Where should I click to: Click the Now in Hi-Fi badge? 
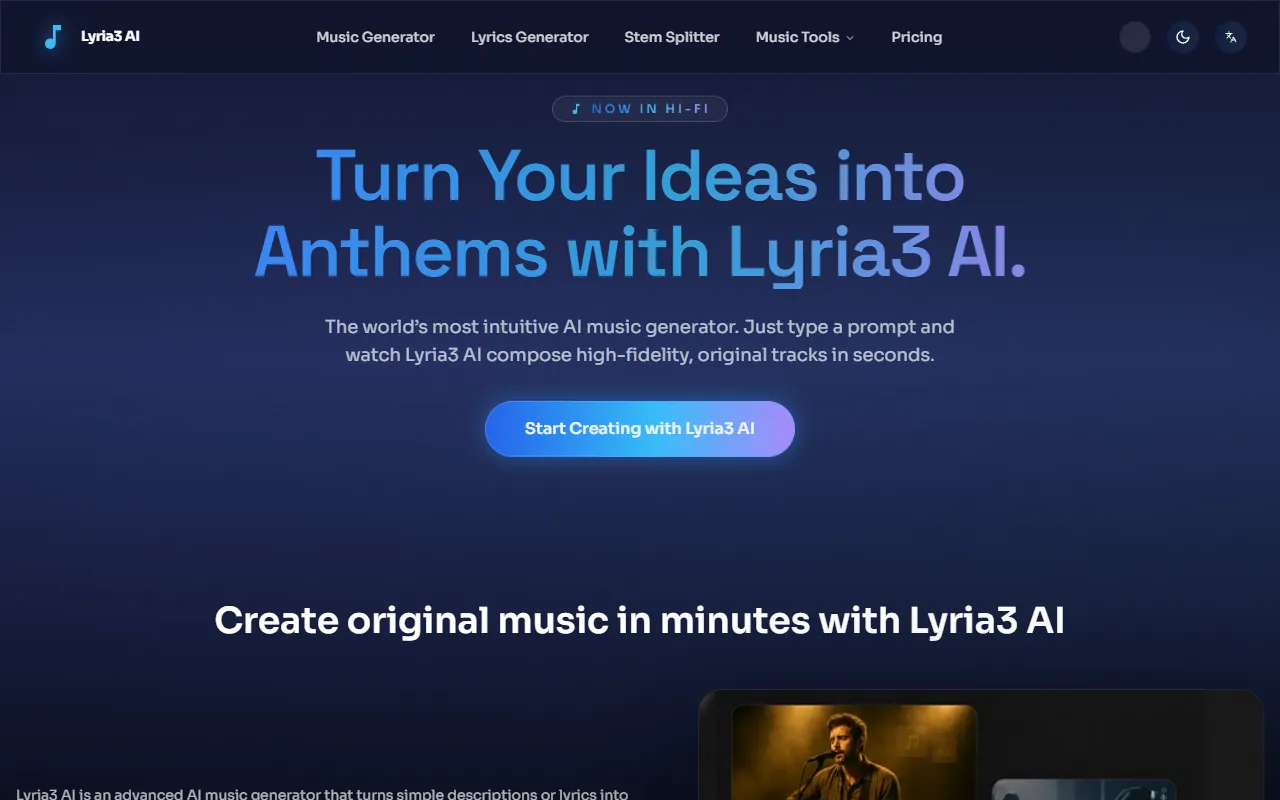pos(640,109)
